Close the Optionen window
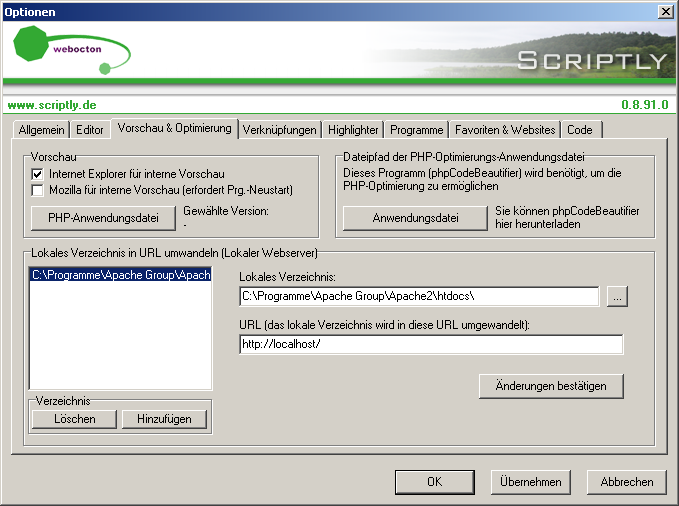 665,12
